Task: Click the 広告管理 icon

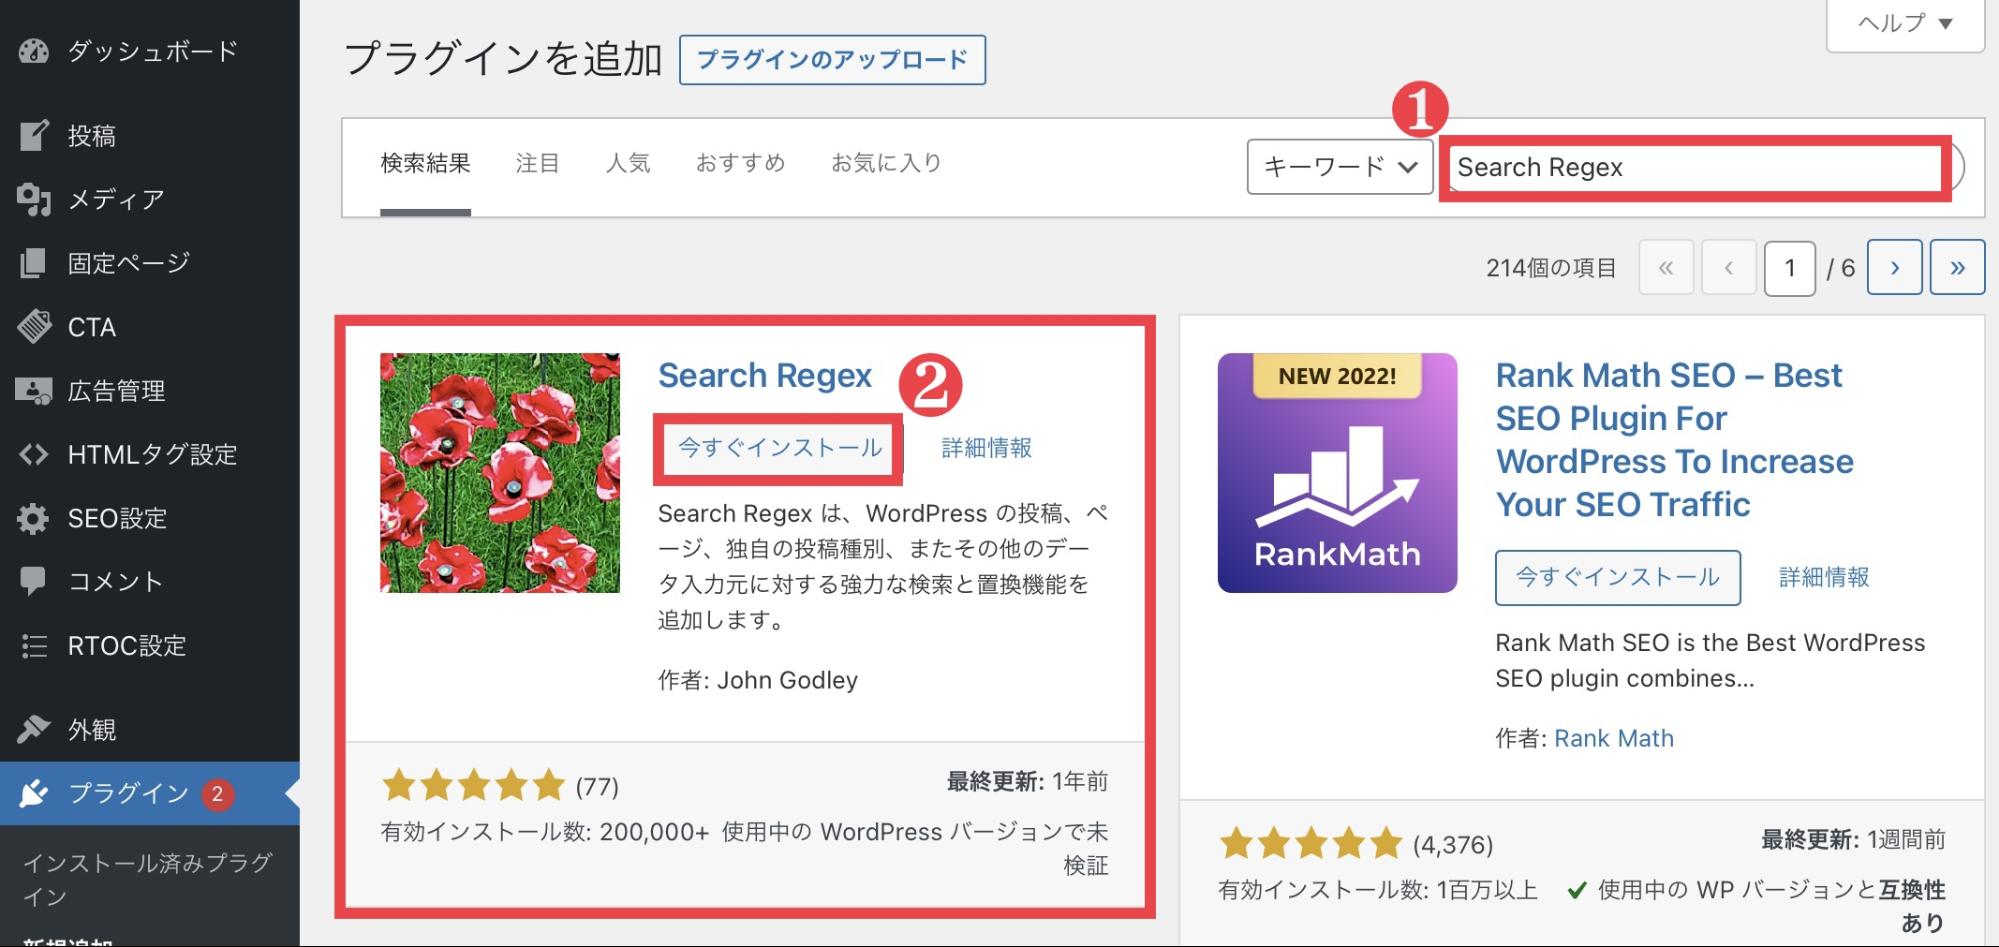Action: click(x=33, y=391)
